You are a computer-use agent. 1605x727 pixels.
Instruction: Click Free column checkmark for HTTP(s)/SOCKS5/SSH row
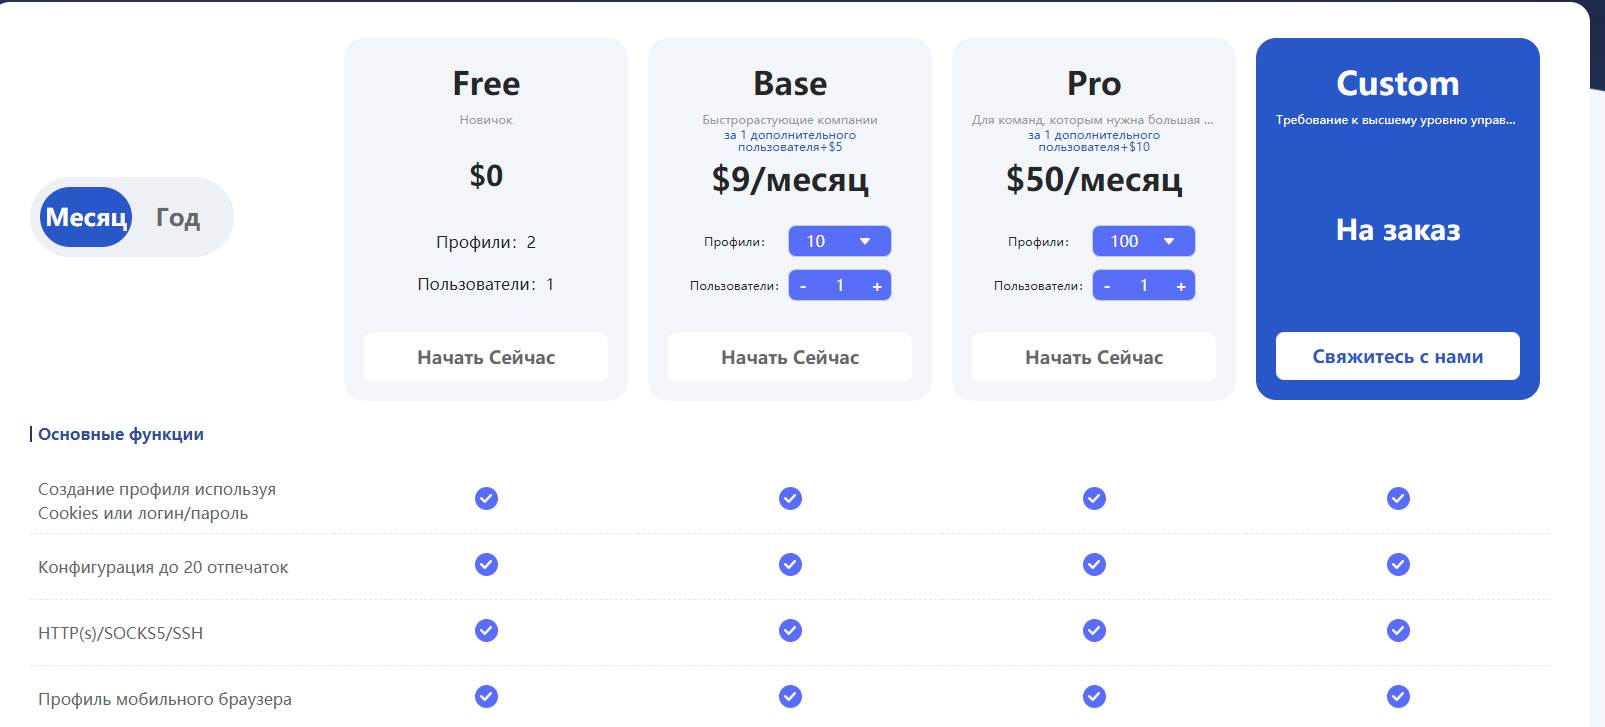[x=486, y=630]
